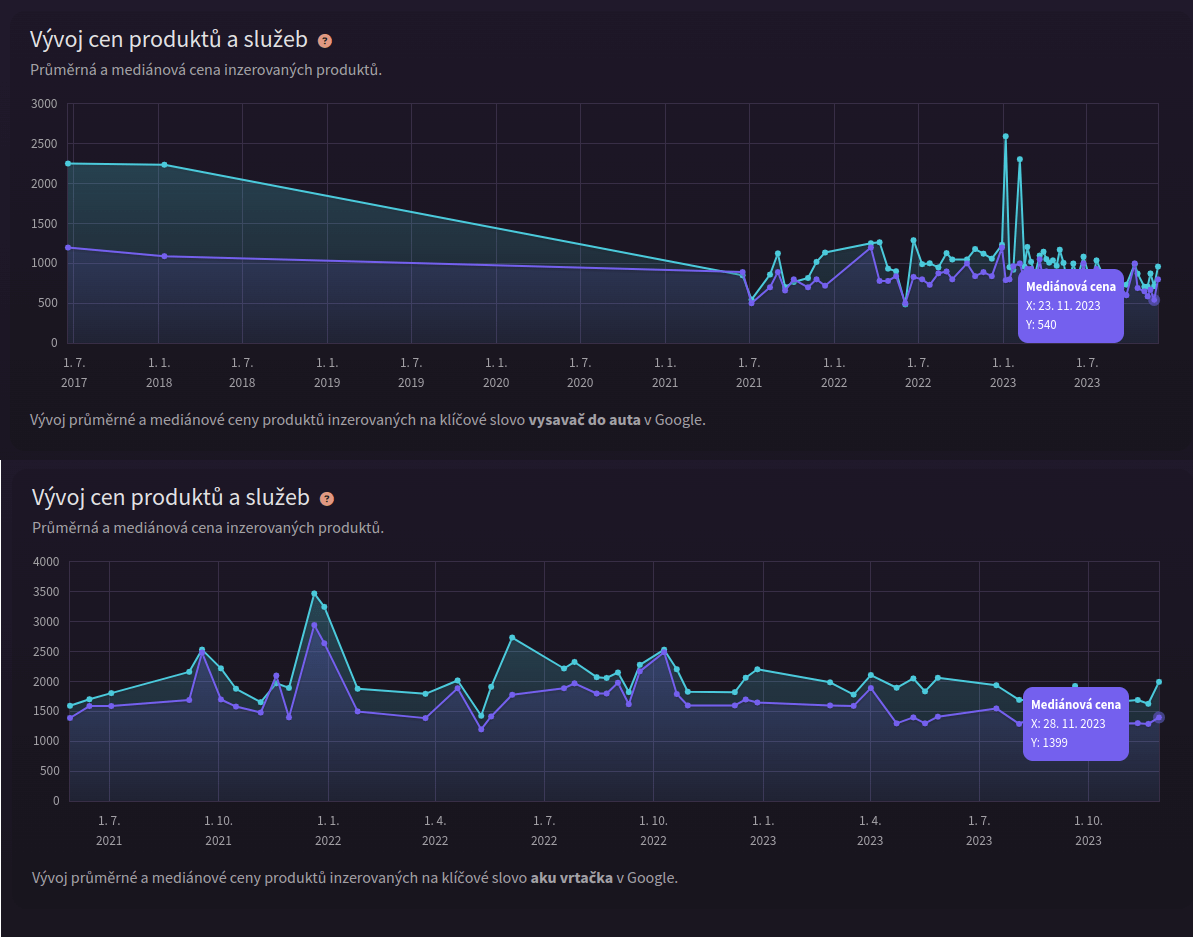Click the average-price spike near 2300 in the vysavač chart
The width and height of the screenshot is (1193, 937).
click(x=1020, y=159)
